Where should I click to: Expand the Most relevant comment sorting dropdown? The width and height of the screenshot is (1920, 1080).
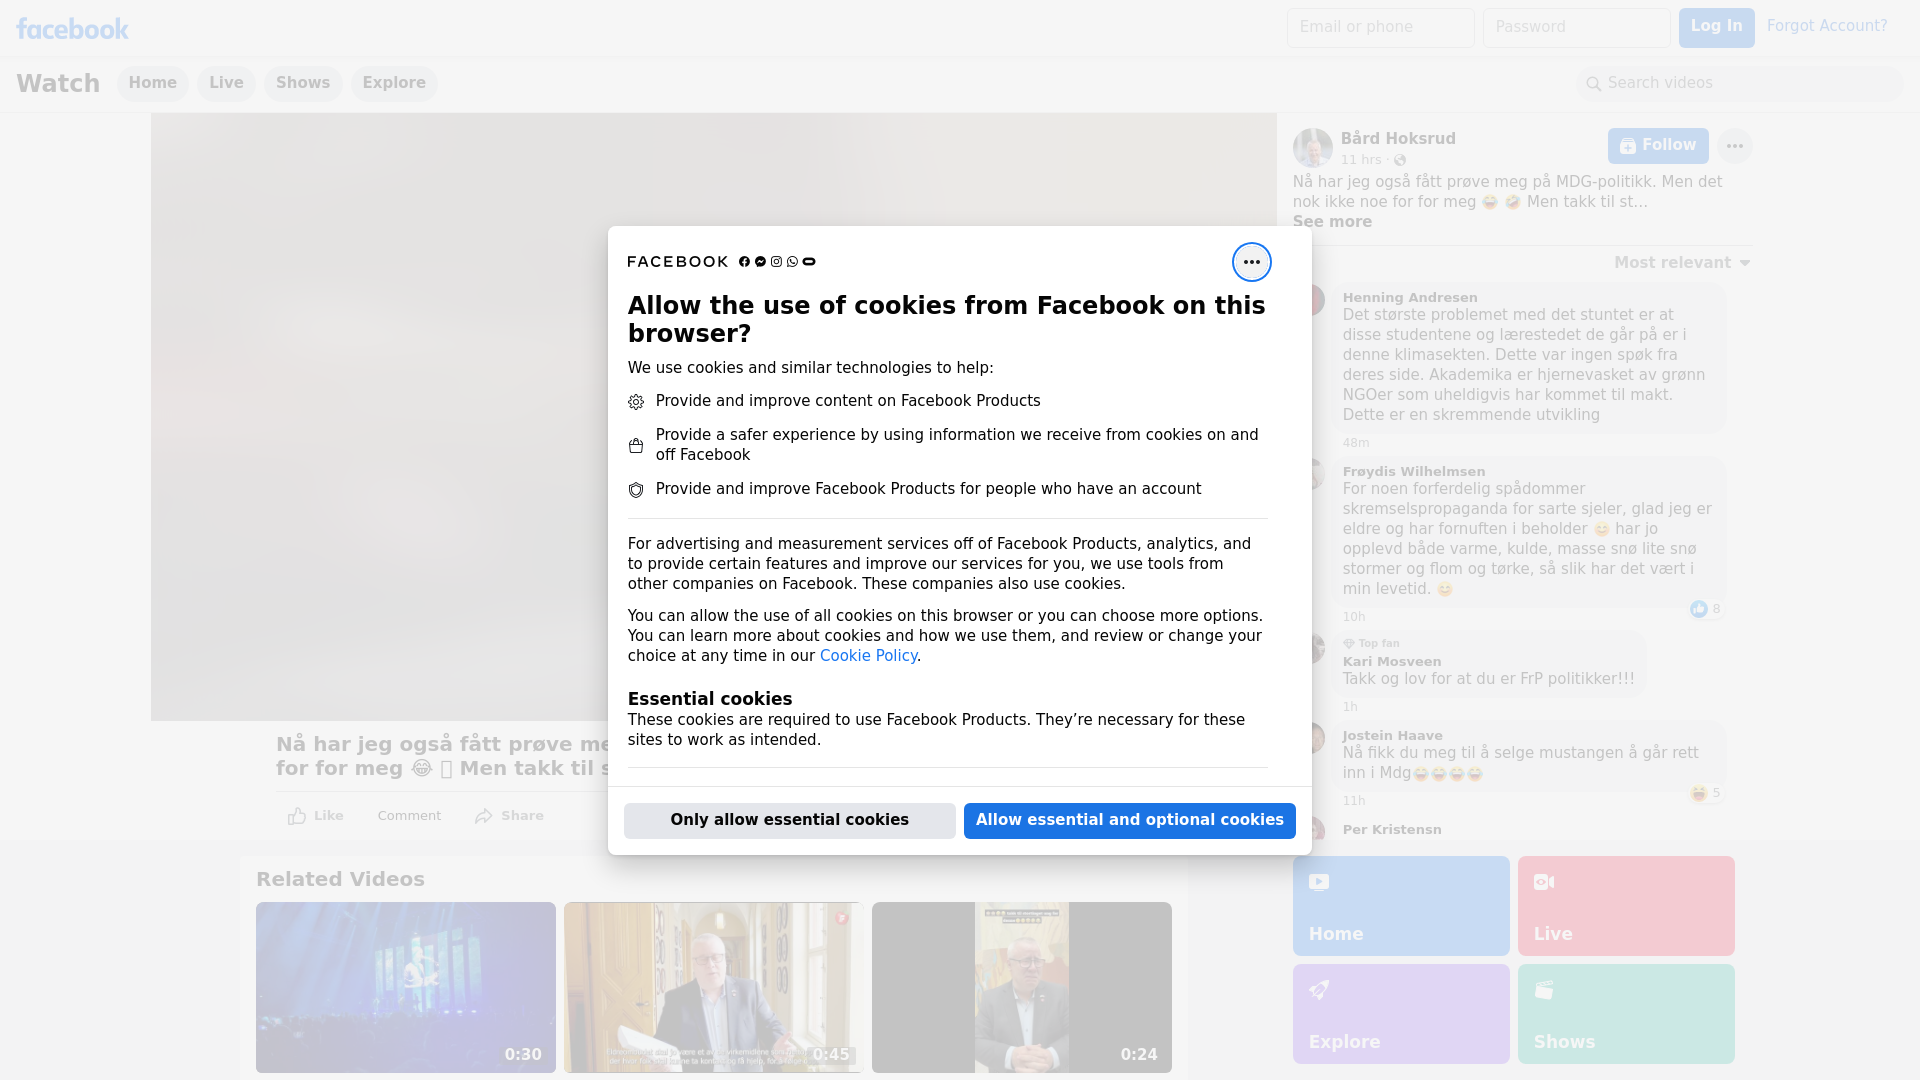pos(1681,263)
